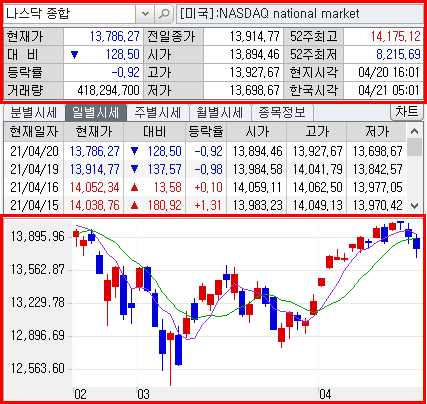Image resolution: width=427 pixels, height=404 pixels.
Task: Click the 대비 column header
Action: (x=155, y=132)
